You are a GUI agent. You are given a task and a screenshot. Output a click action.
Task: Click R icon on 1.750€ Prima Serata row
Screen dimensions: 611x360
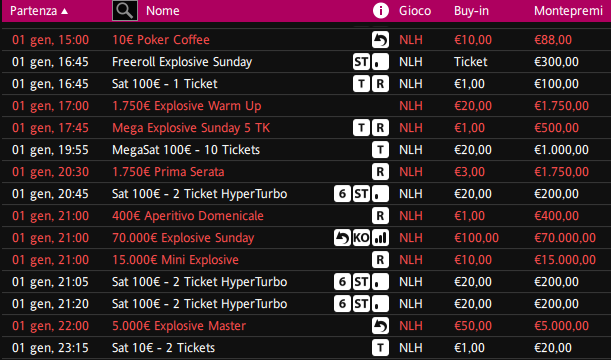(x=380, y=172)
